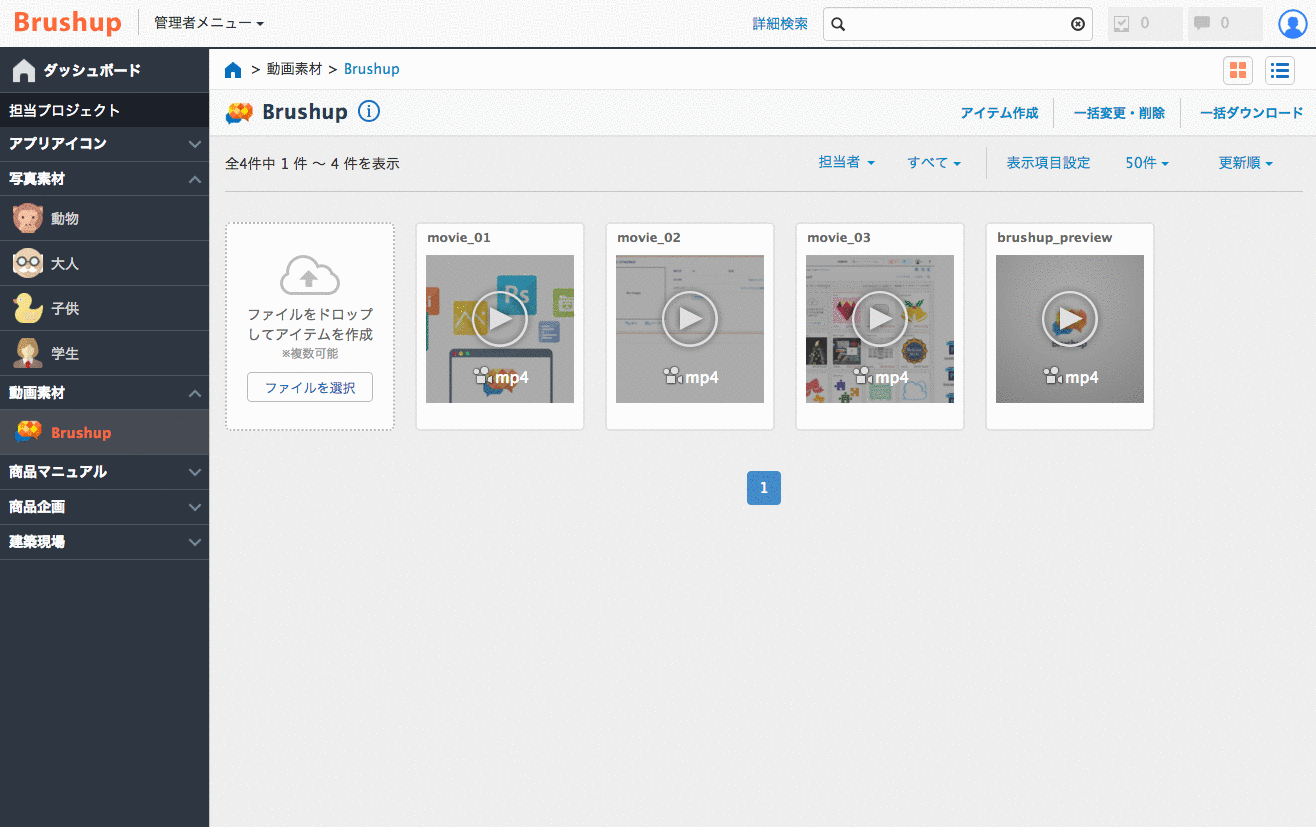Screen dimensions: 1316x827
Task: Play the movie_03 video
Action: click(880, 319)
